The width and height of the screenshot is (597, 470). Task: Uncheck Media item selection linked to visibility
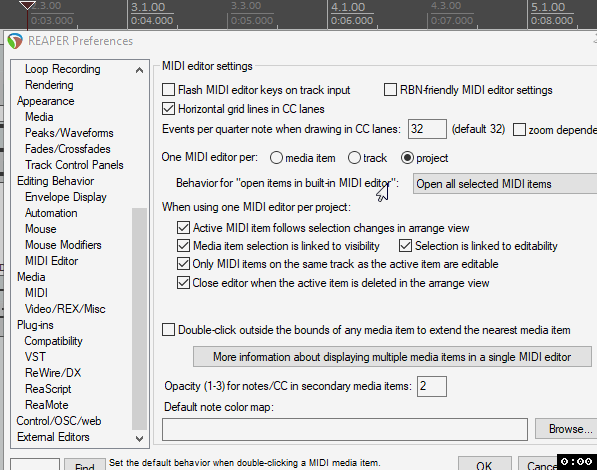pos(184,246)
